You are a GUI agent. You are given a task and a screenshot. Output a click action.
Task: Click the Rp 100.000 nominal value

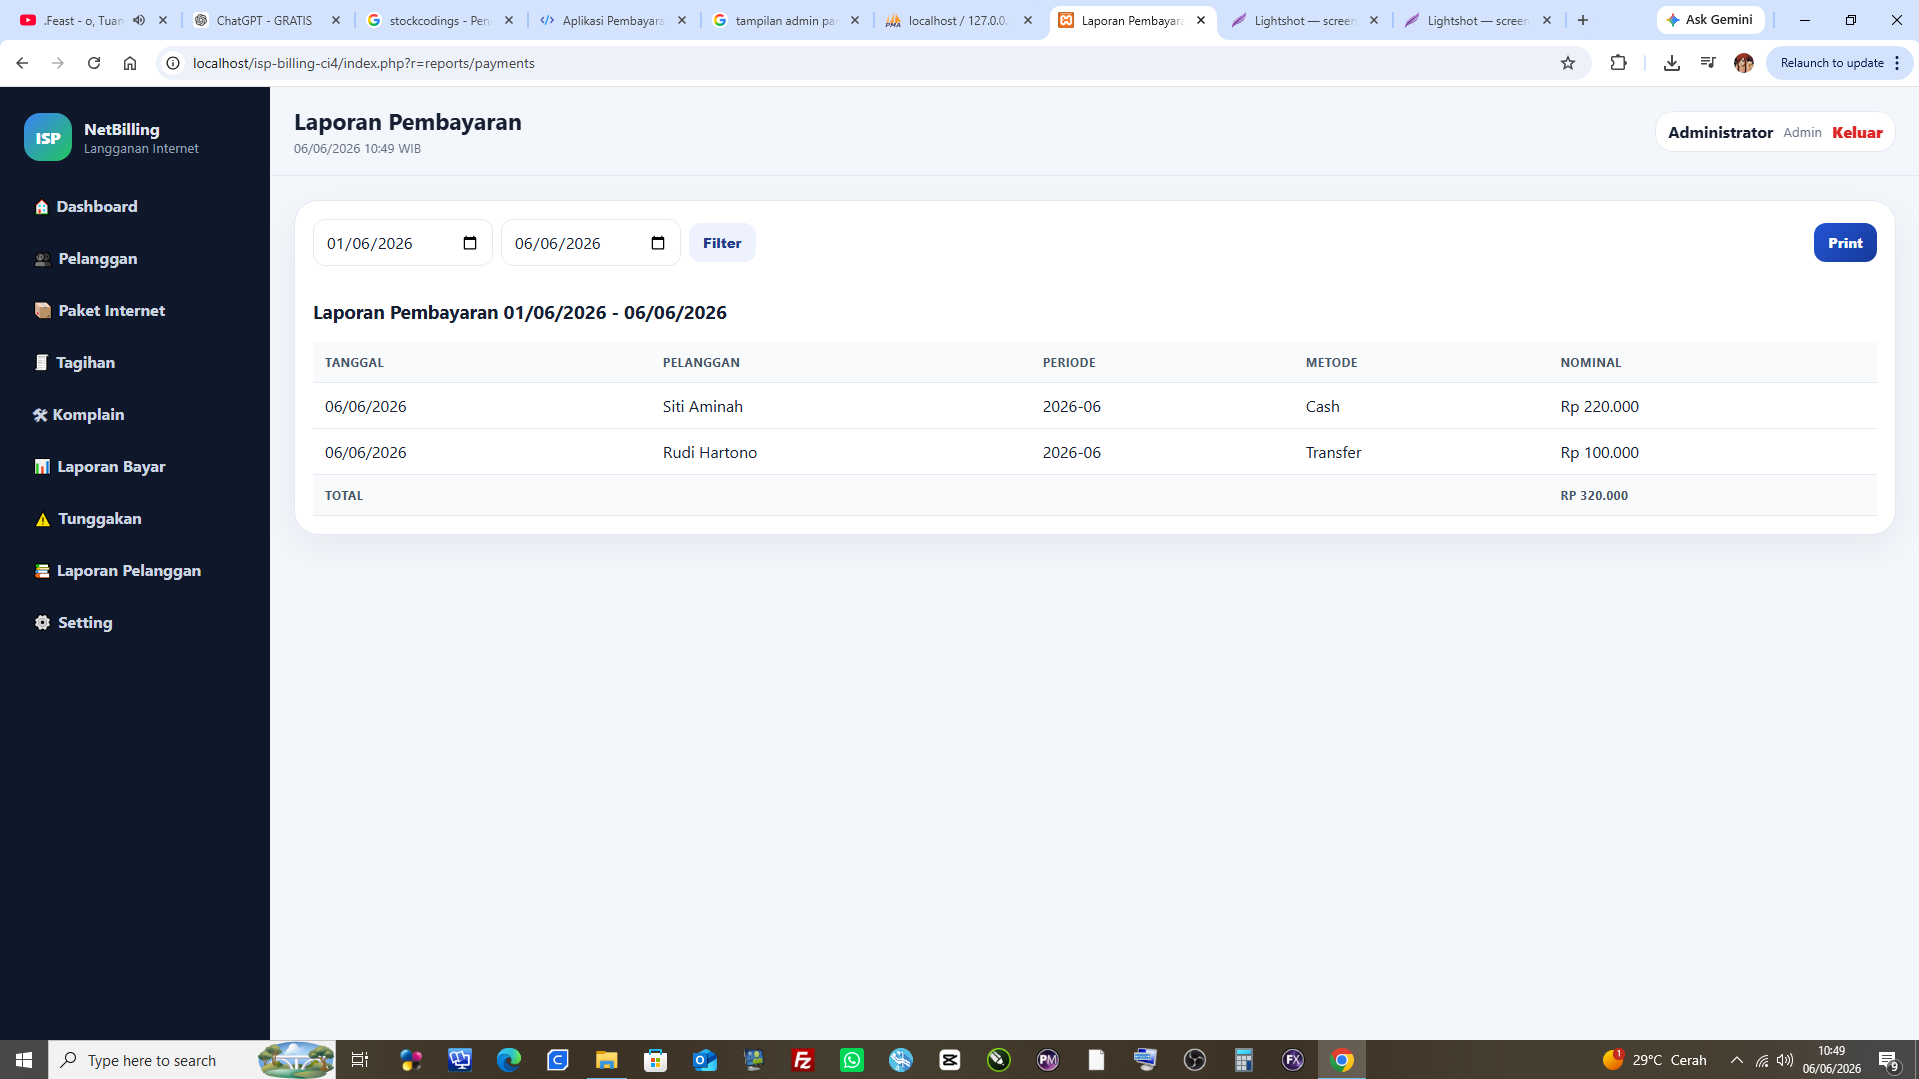click(x=1599, y=452)
